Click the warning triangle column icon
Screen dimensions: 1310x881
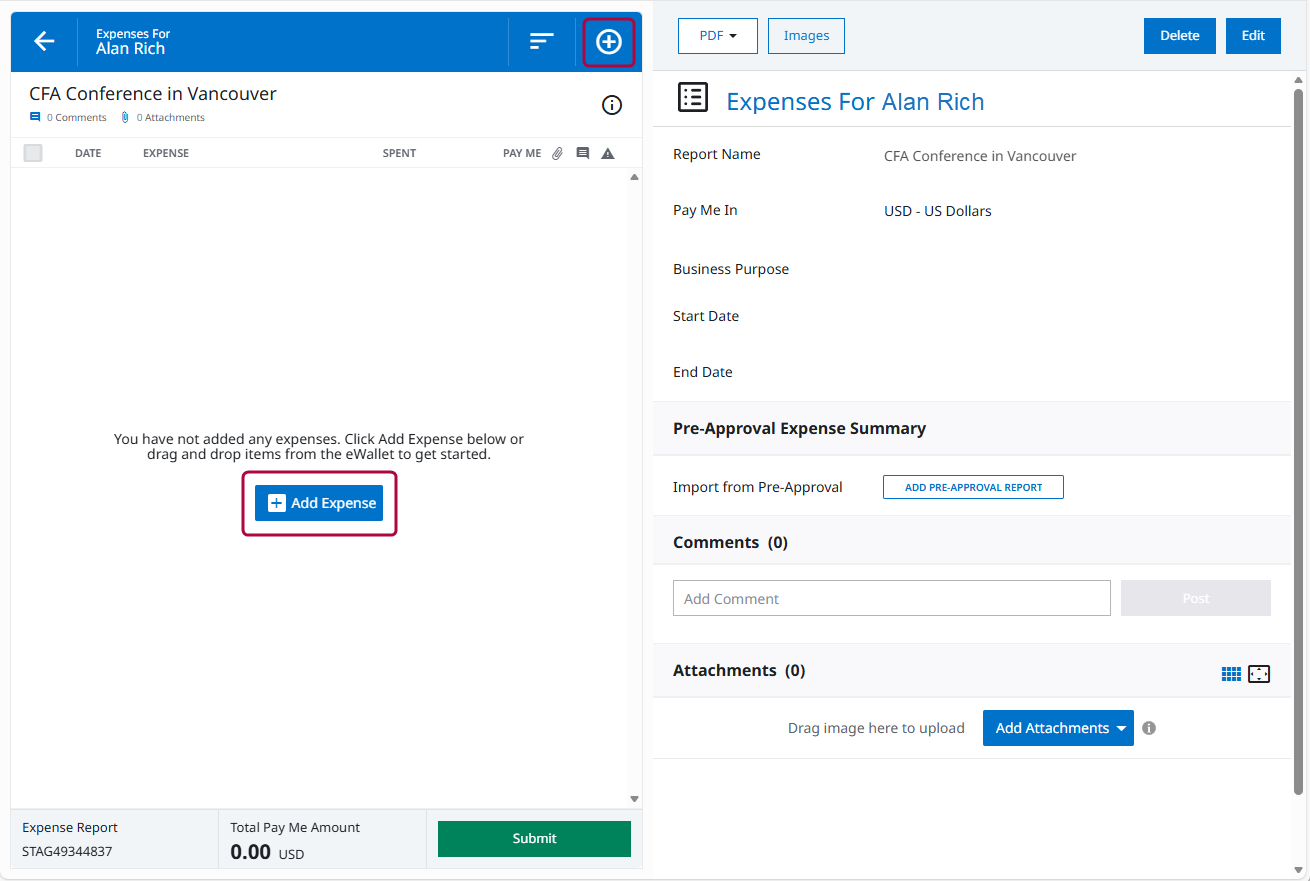pyautogui.click(x=607, y=153)
